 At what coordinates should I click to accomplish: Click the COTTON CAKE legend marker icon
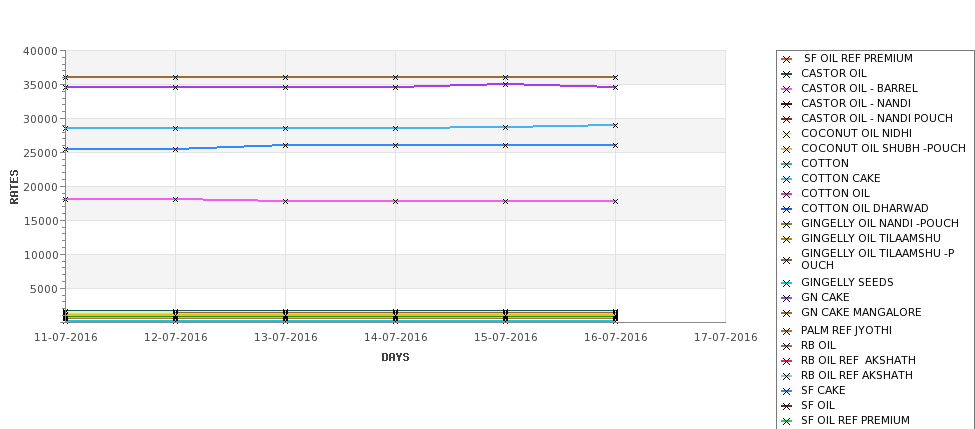(787, 179)
